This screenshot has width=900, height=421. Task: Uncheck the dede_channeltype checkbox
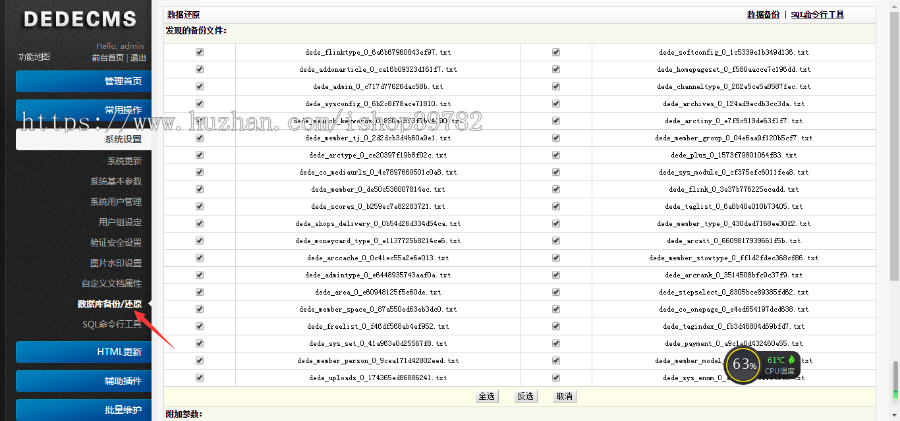[x=556, y=86]
